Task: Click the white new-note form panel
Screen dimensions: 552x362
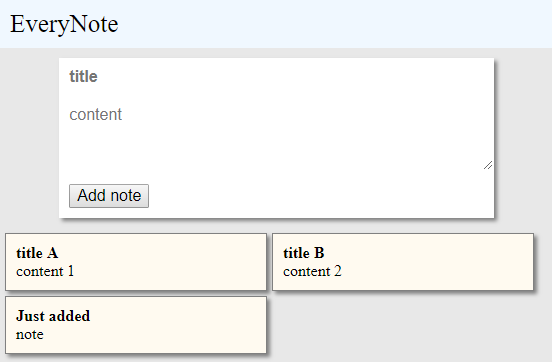Action: (x=276, y=138)
